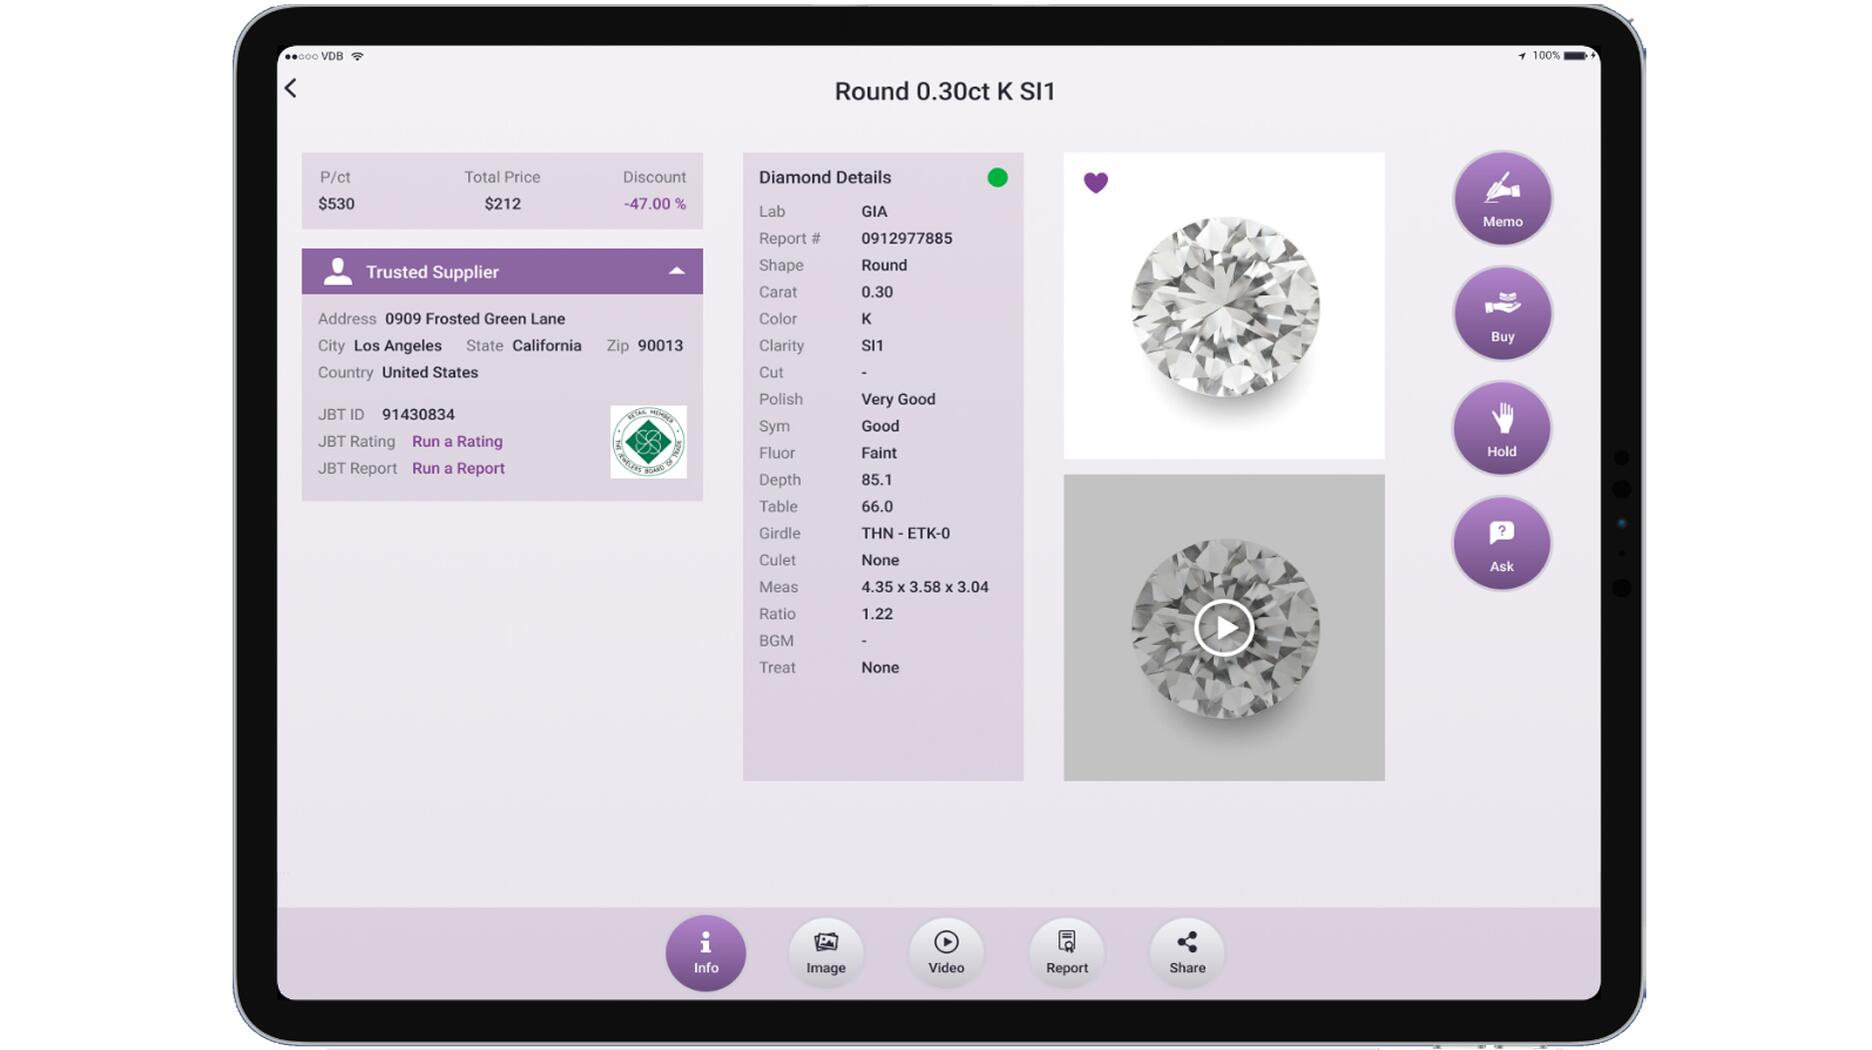Click the -47.00 % discount value
Image resolution: width=1872 pixels, height=1050 pixels.
tap(654, 204)
